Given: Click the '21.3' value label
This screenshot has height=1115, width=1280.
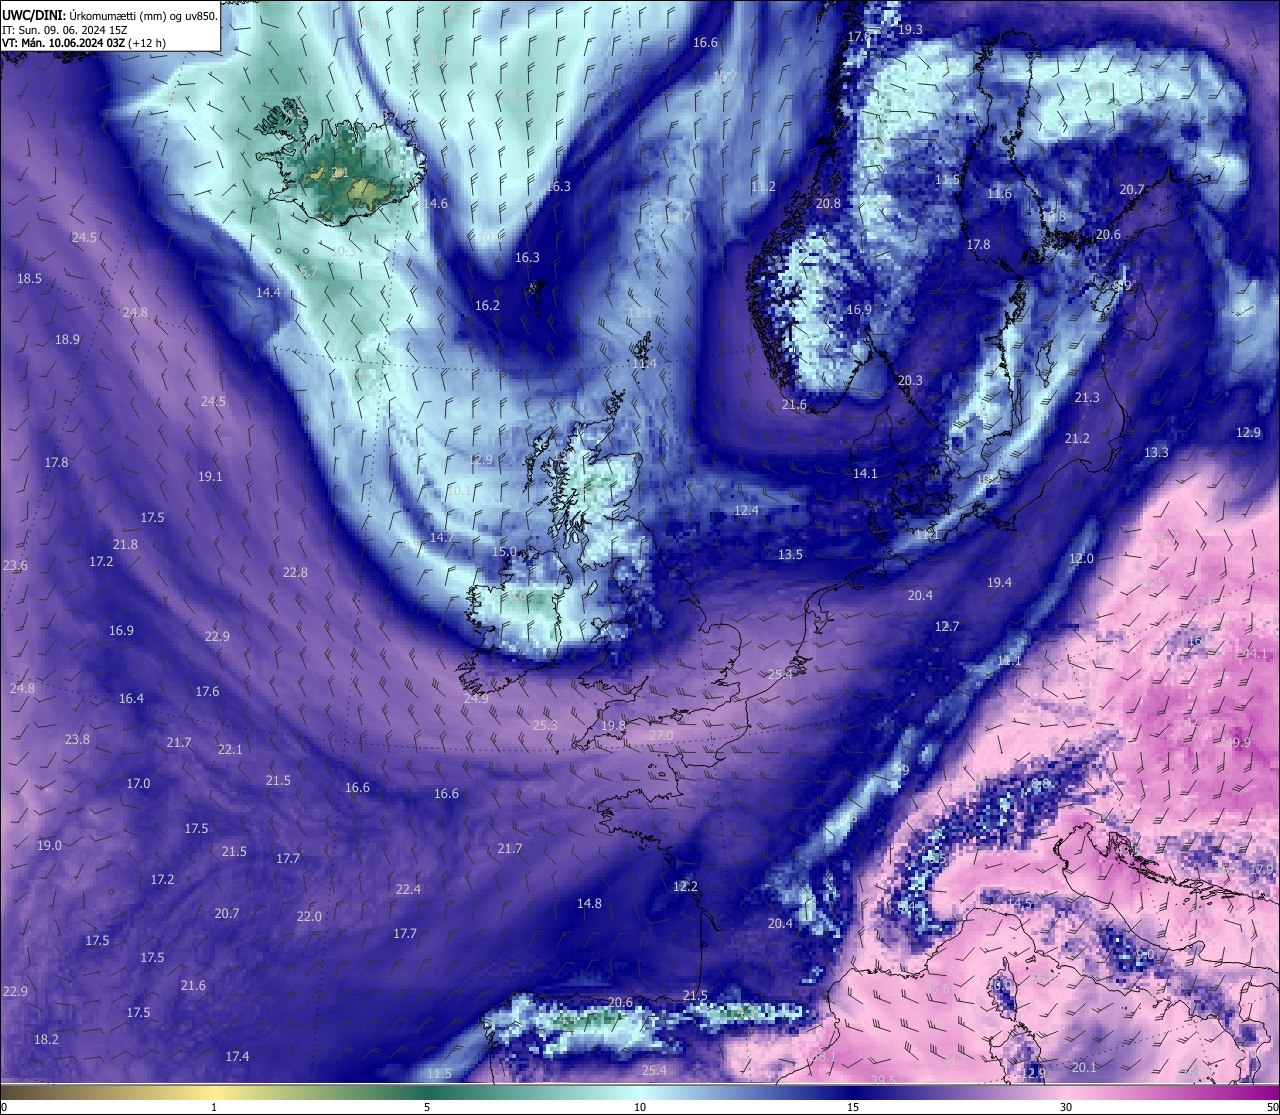Looking at the screenshot, I should 1087,397.
